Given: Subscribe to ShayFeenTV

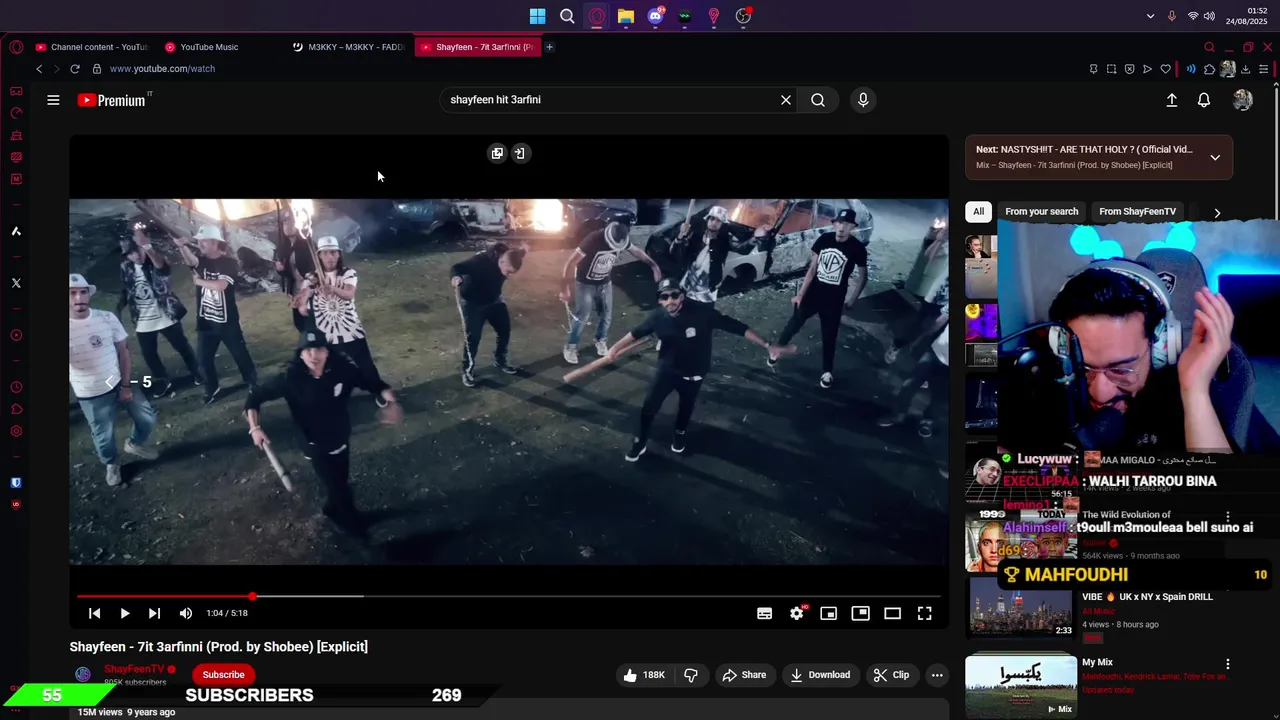Looking at the screenshot, I should [x=224, y=675].
